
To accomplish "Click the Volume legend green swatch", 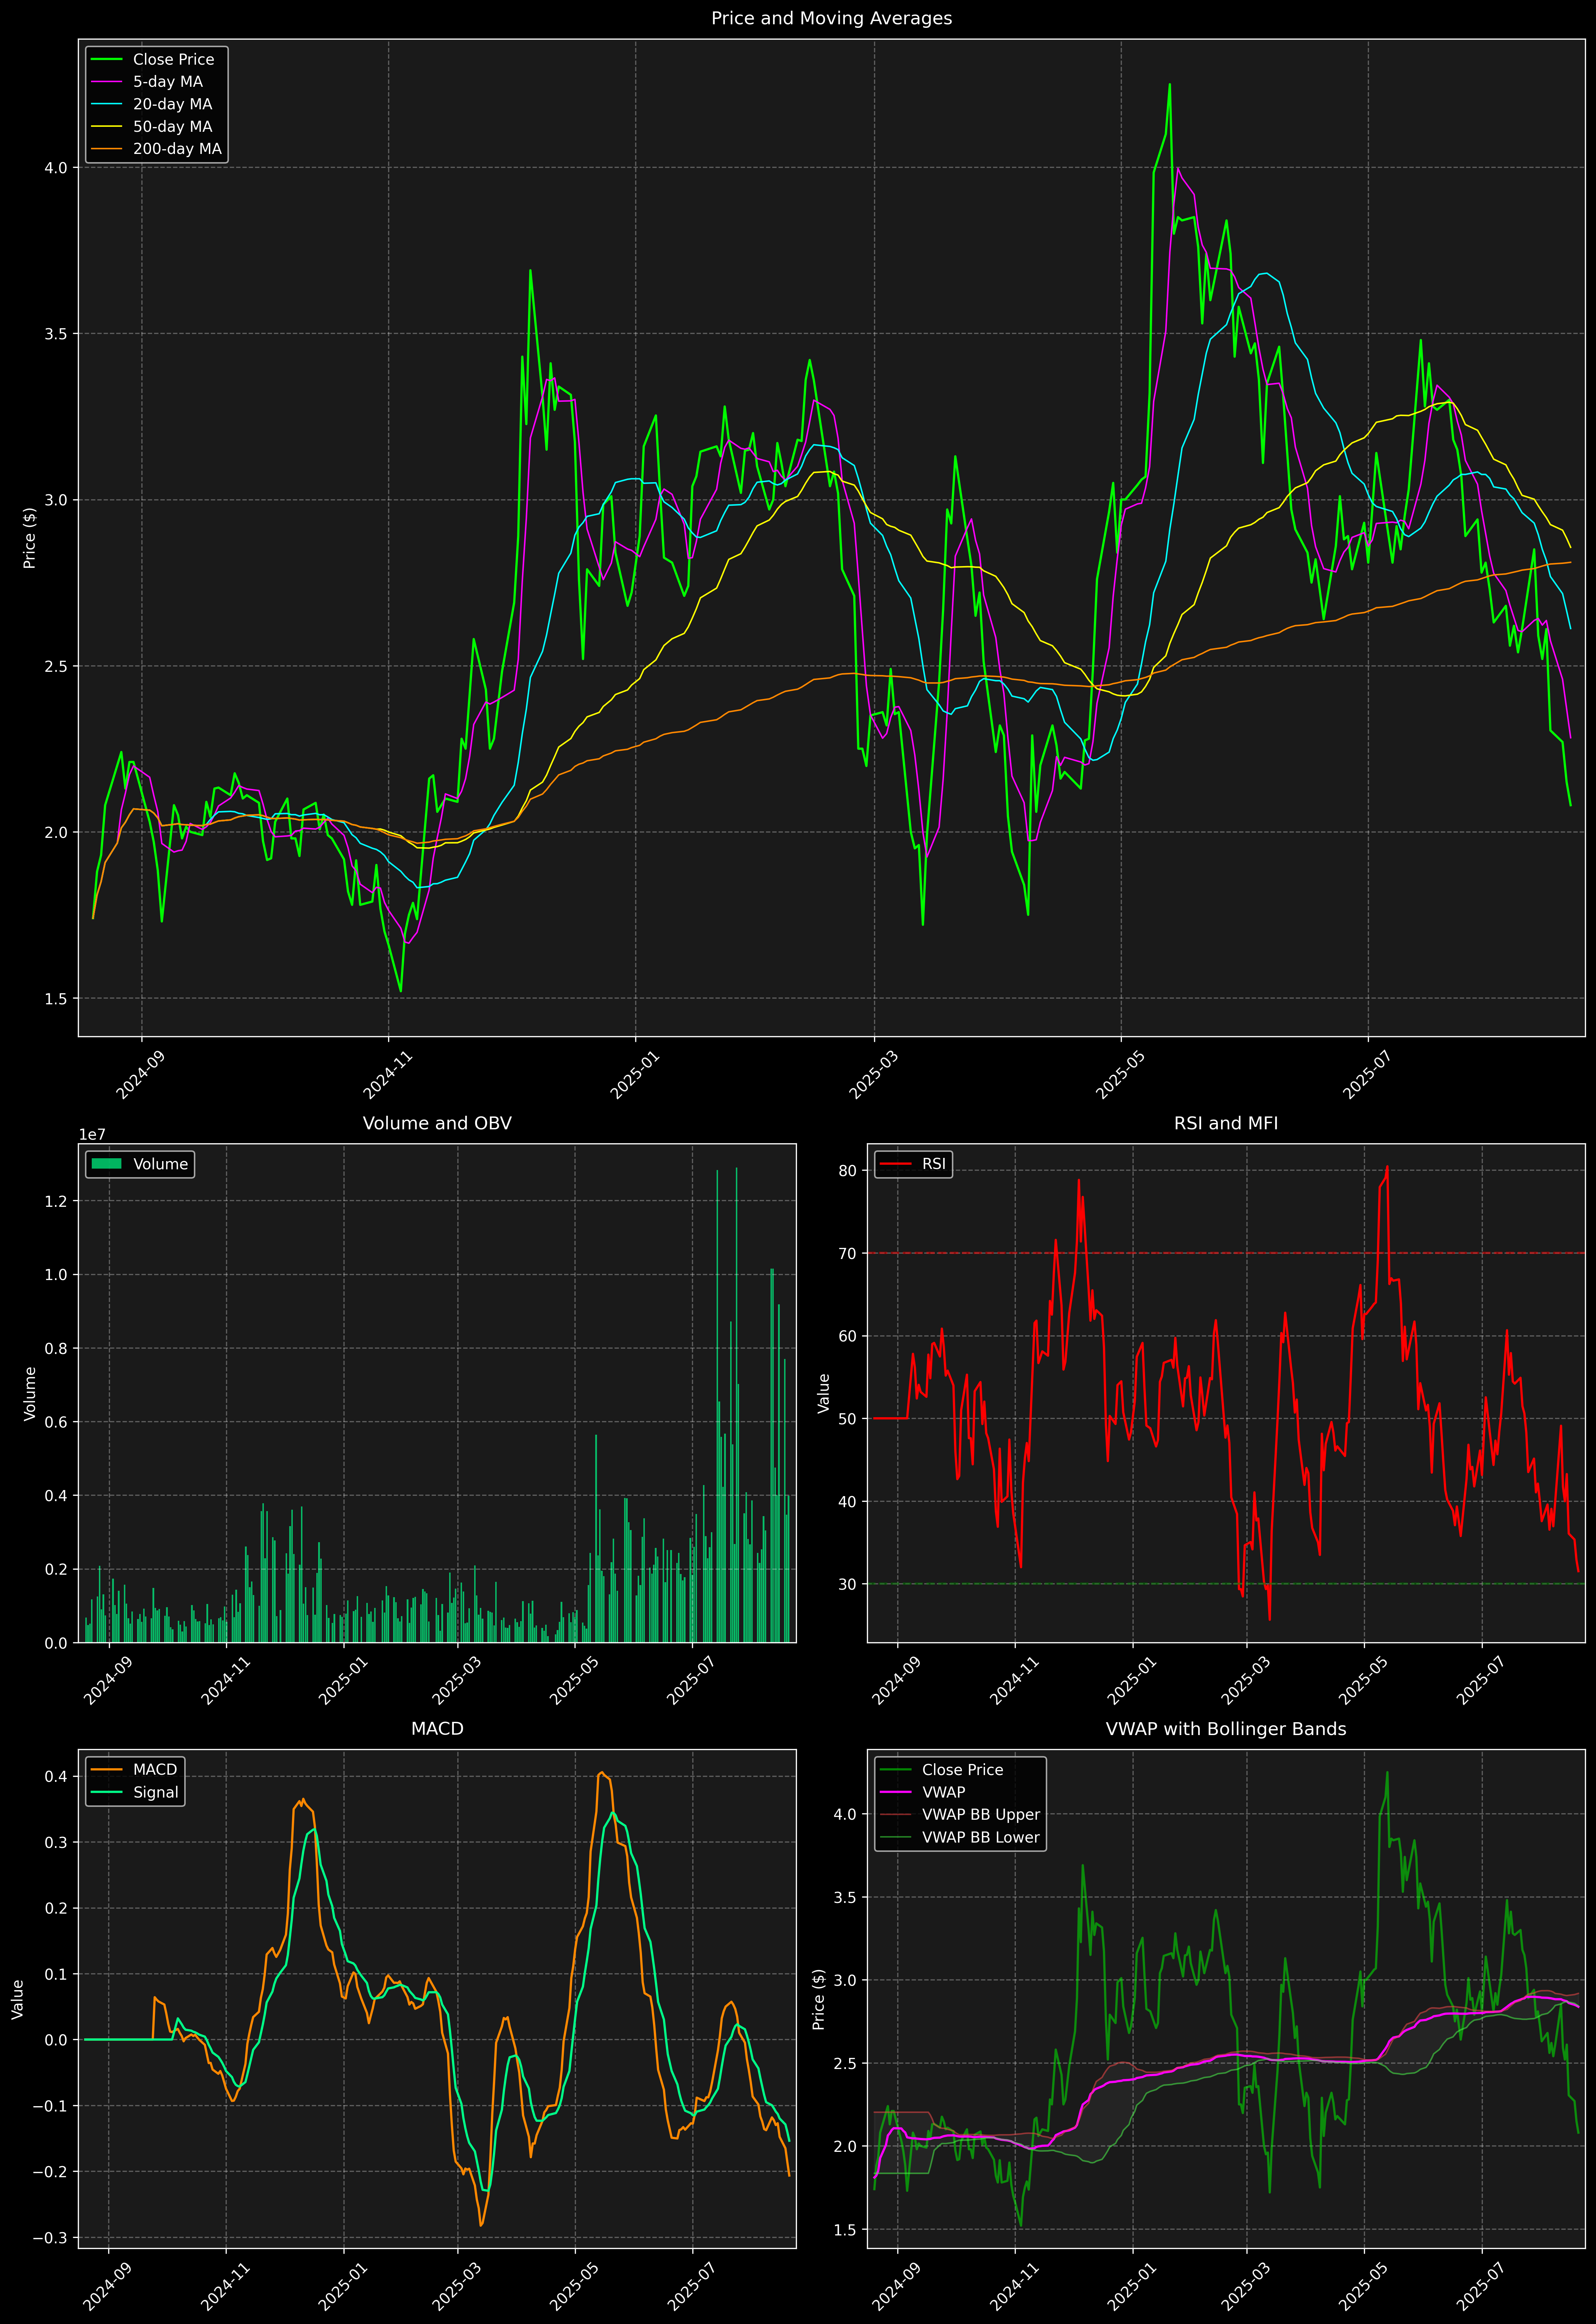I will [106, 1164].
